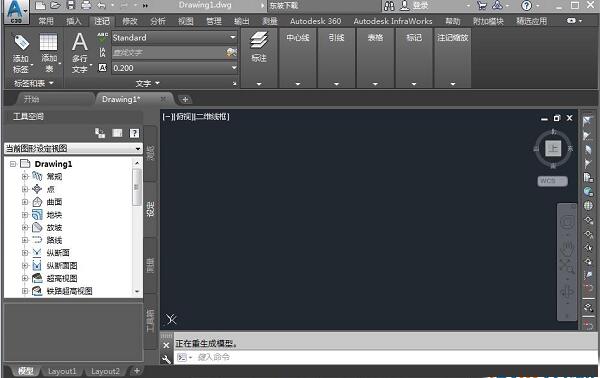This screenshot has width=600, height=378.
Task: Undo the last action with the arrow icon
Action: (101, 5)
